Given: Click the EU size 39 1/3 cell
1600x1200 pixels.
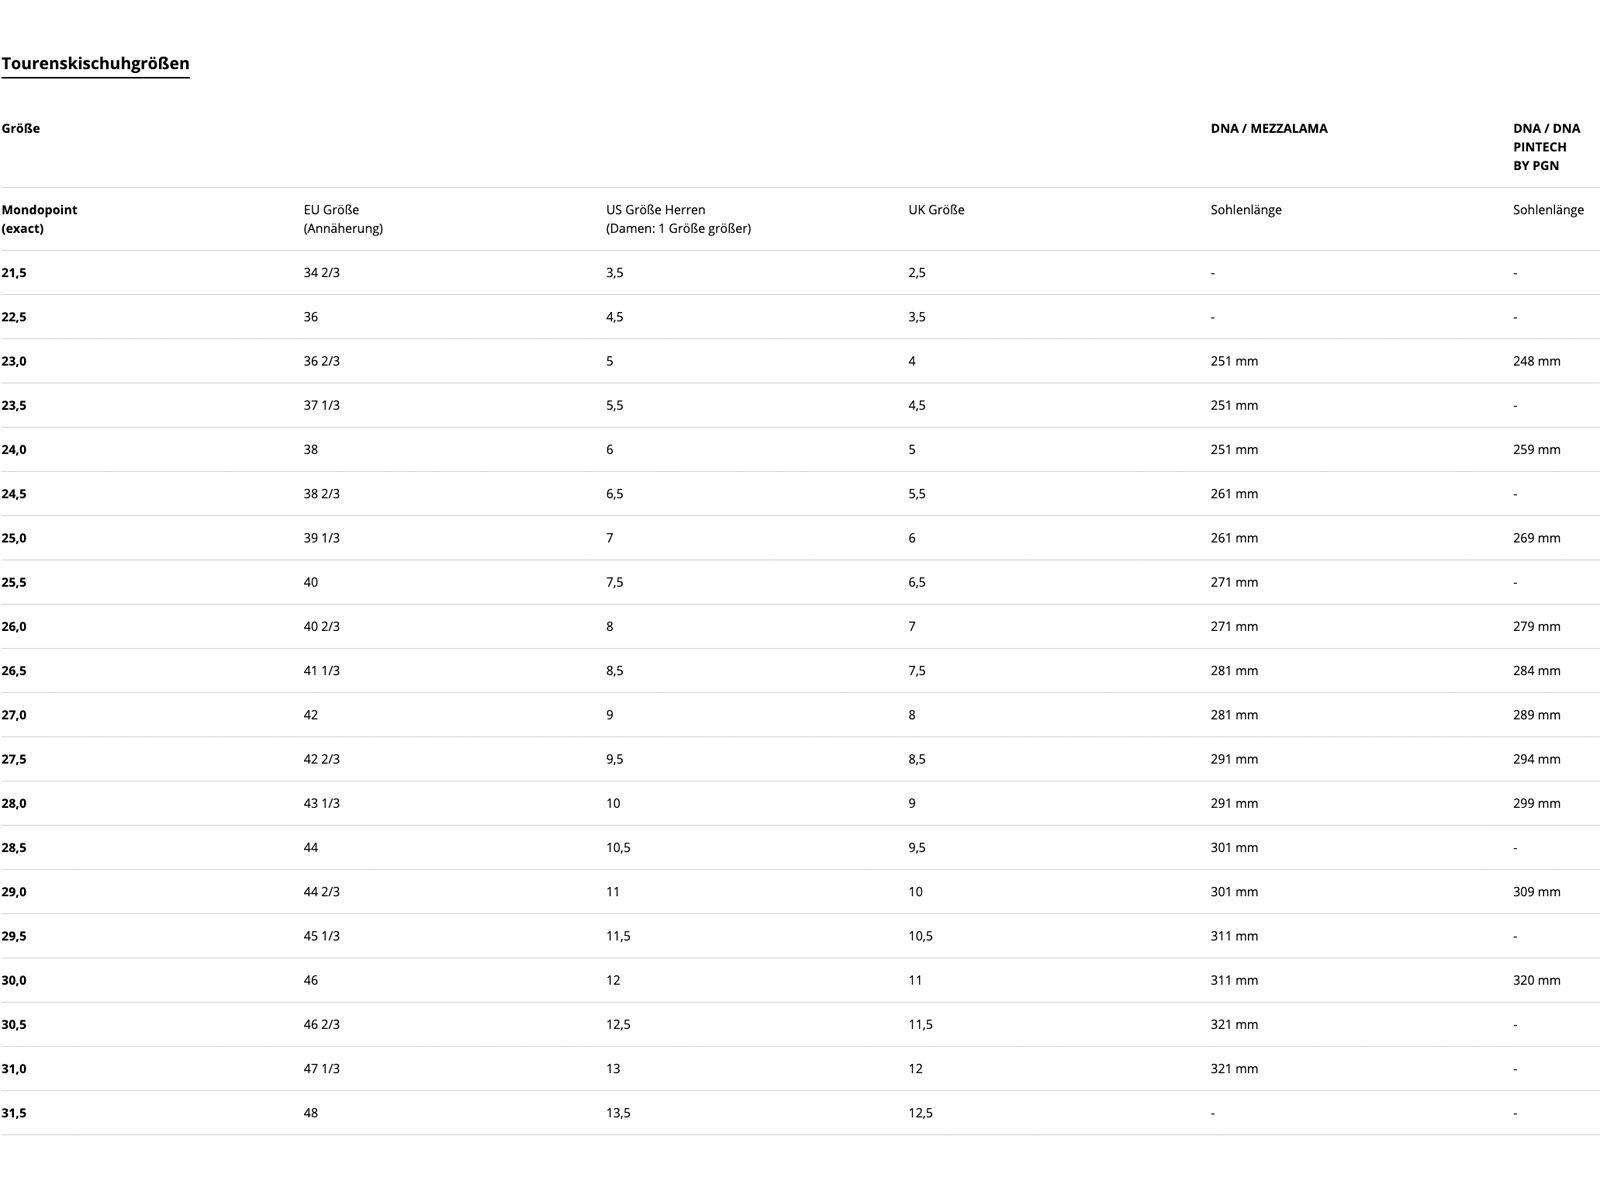Looking at the screenshot, I should (321, 538).
